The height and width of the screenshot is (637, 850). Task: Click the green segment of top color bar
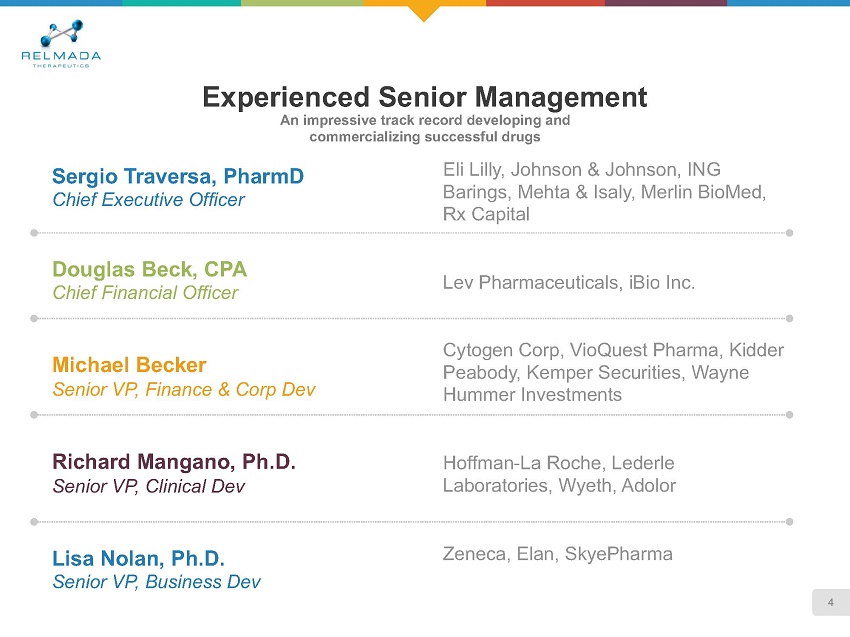pos(302,3)
